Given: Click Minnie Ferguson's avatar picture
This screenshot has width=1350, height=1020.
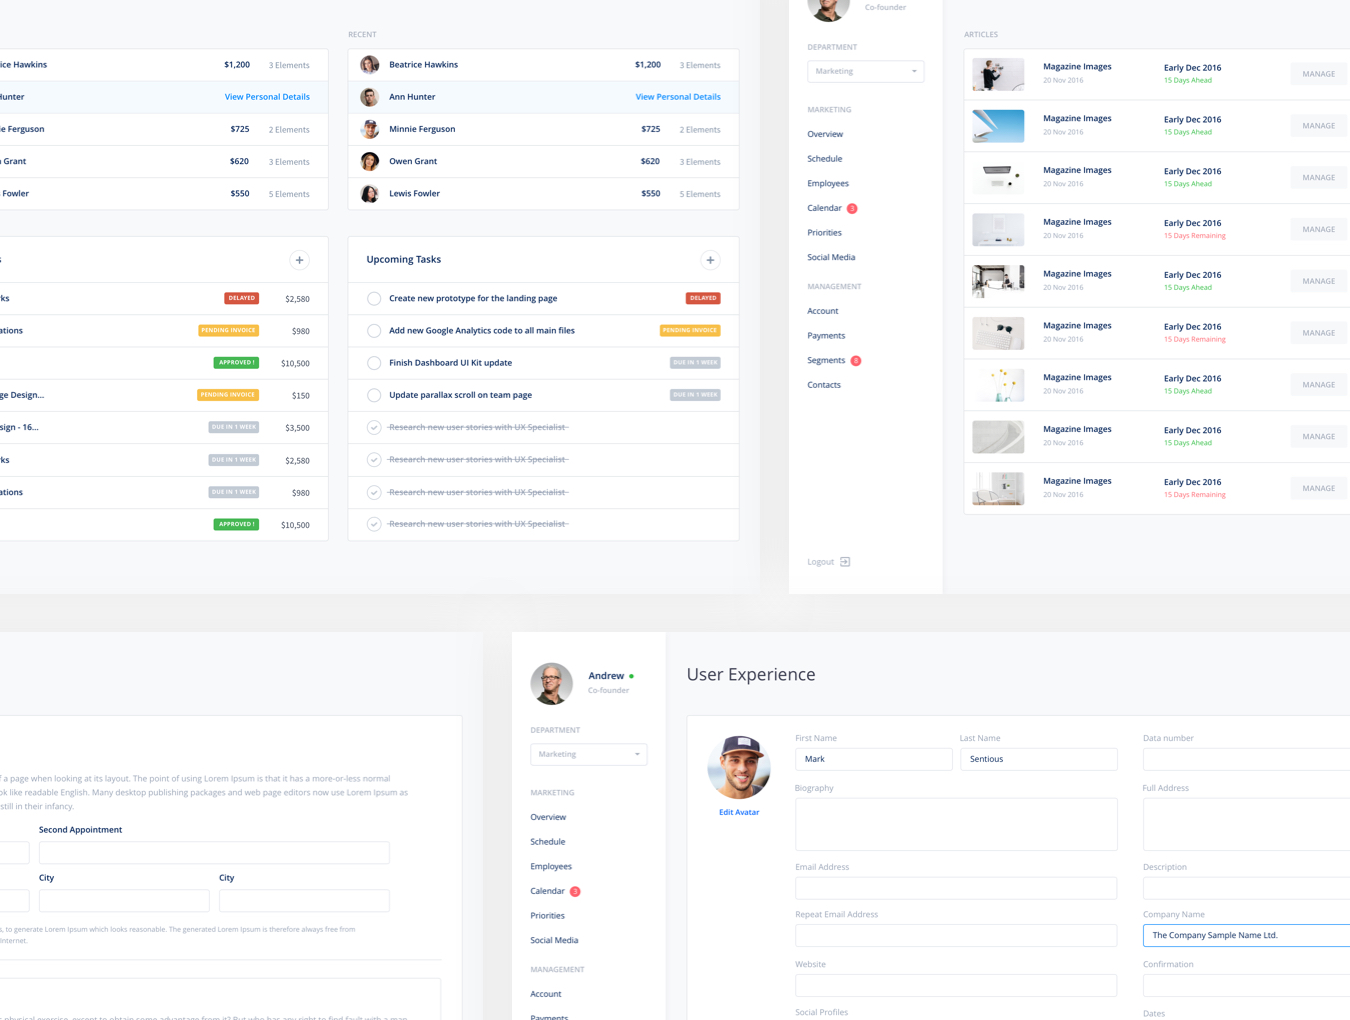Looking at the screenshot, I should (x=370, y=129).
